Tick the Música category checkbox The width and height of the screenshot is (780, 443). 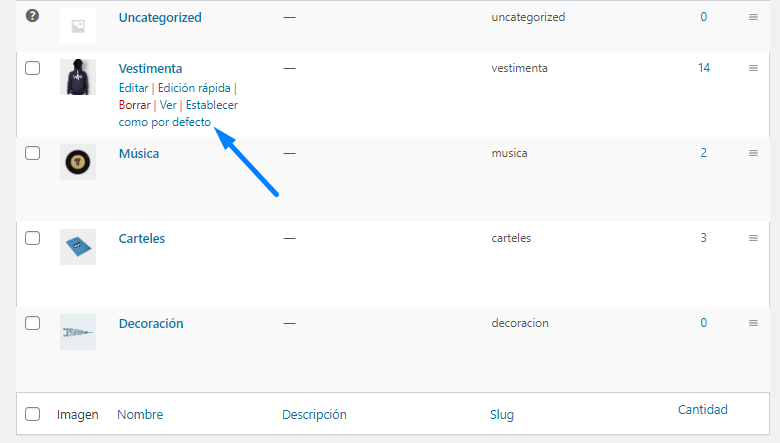point(32,153)
